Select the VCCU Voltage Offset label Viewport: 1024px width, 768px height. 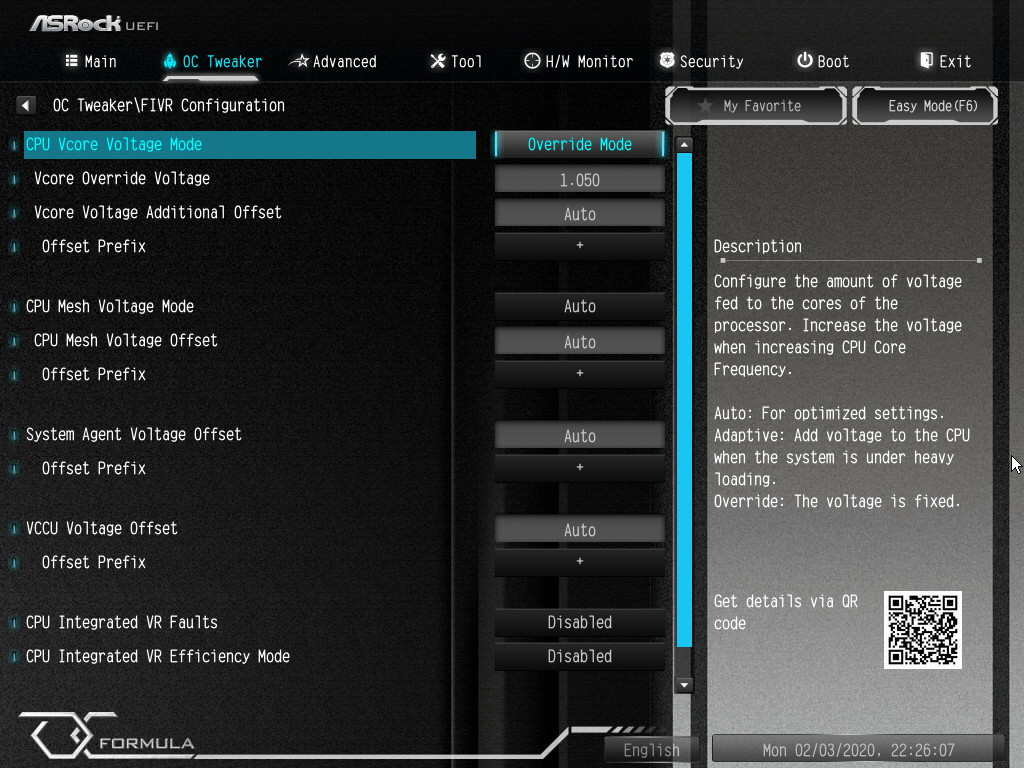[101, 529]
